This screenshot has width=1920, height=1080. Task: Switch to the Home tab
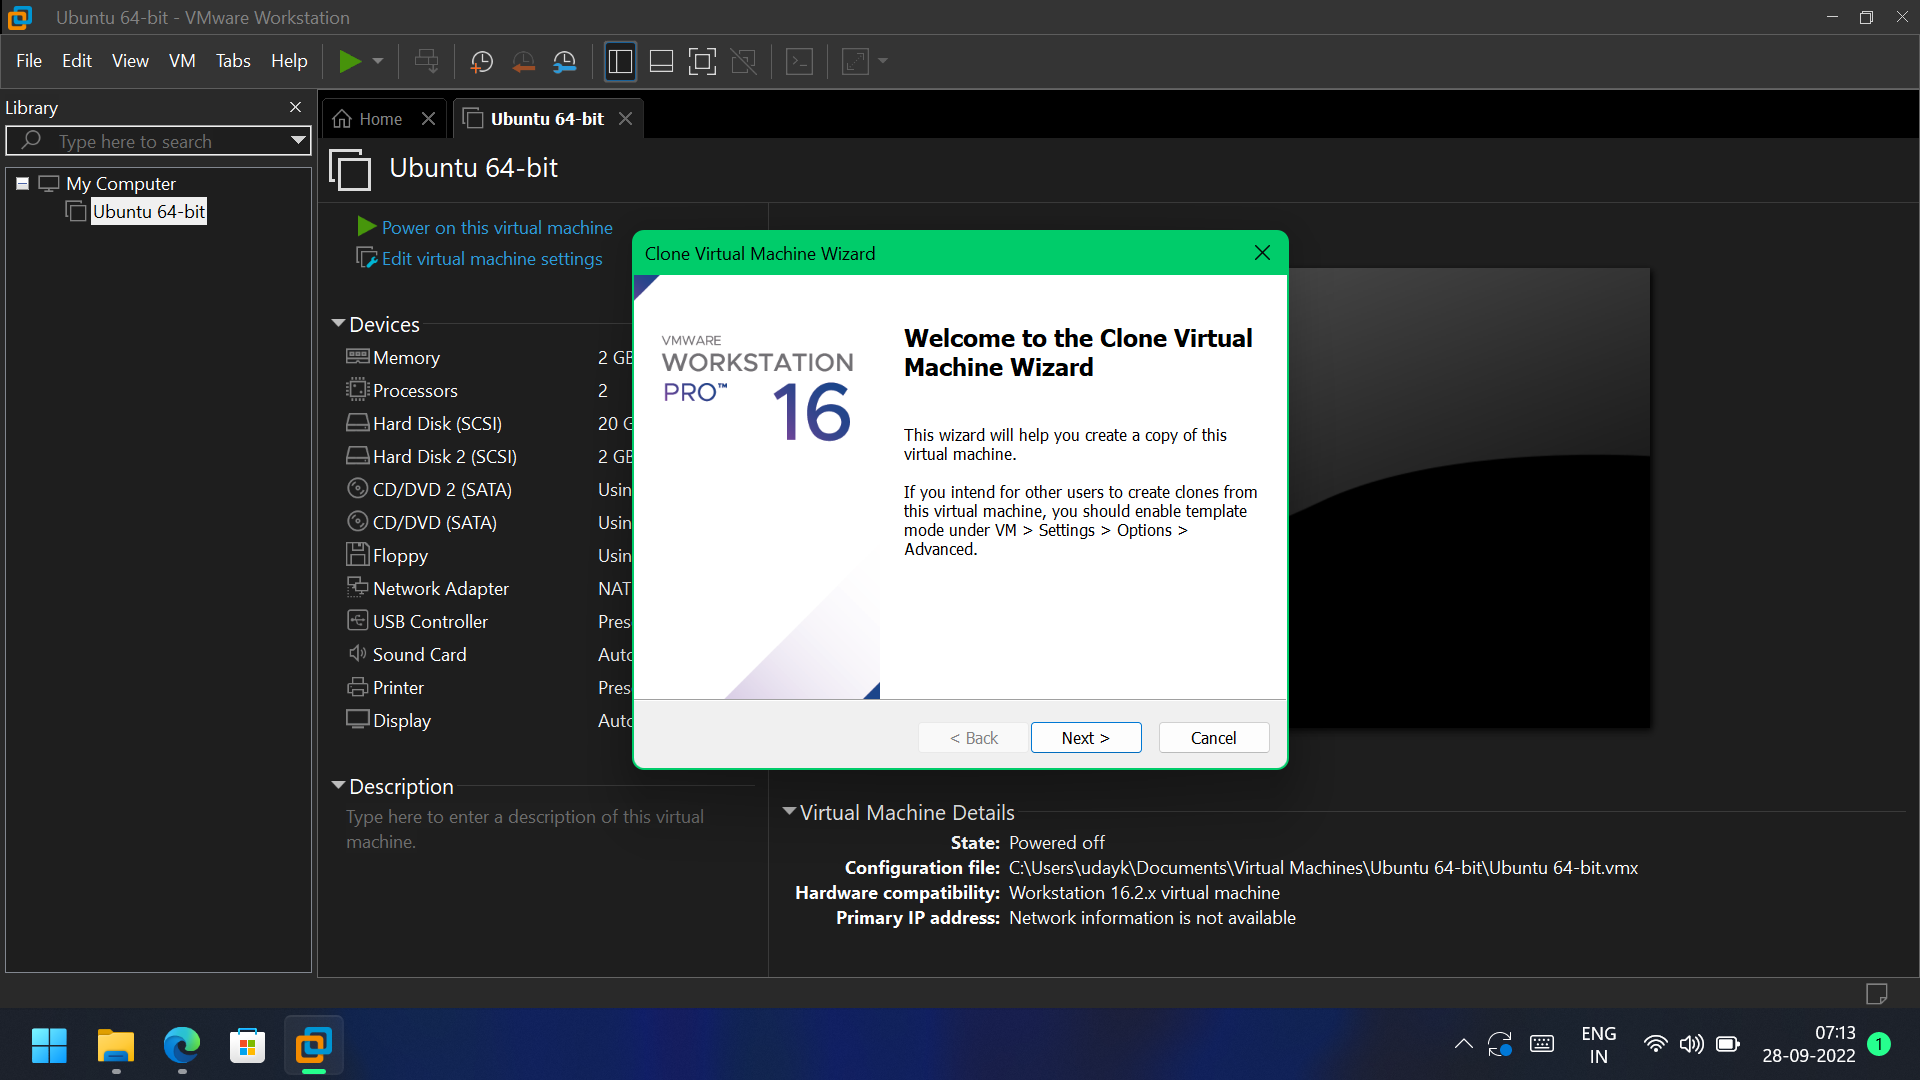[380, 119]
